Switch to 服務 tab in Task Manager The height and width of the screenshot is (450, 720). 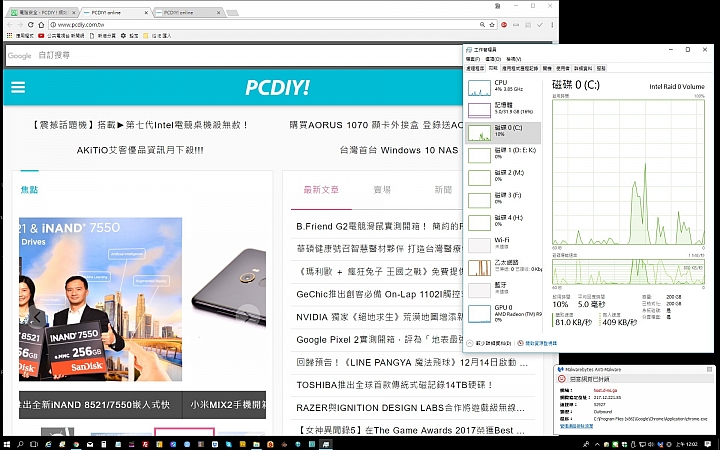point(601,68)
